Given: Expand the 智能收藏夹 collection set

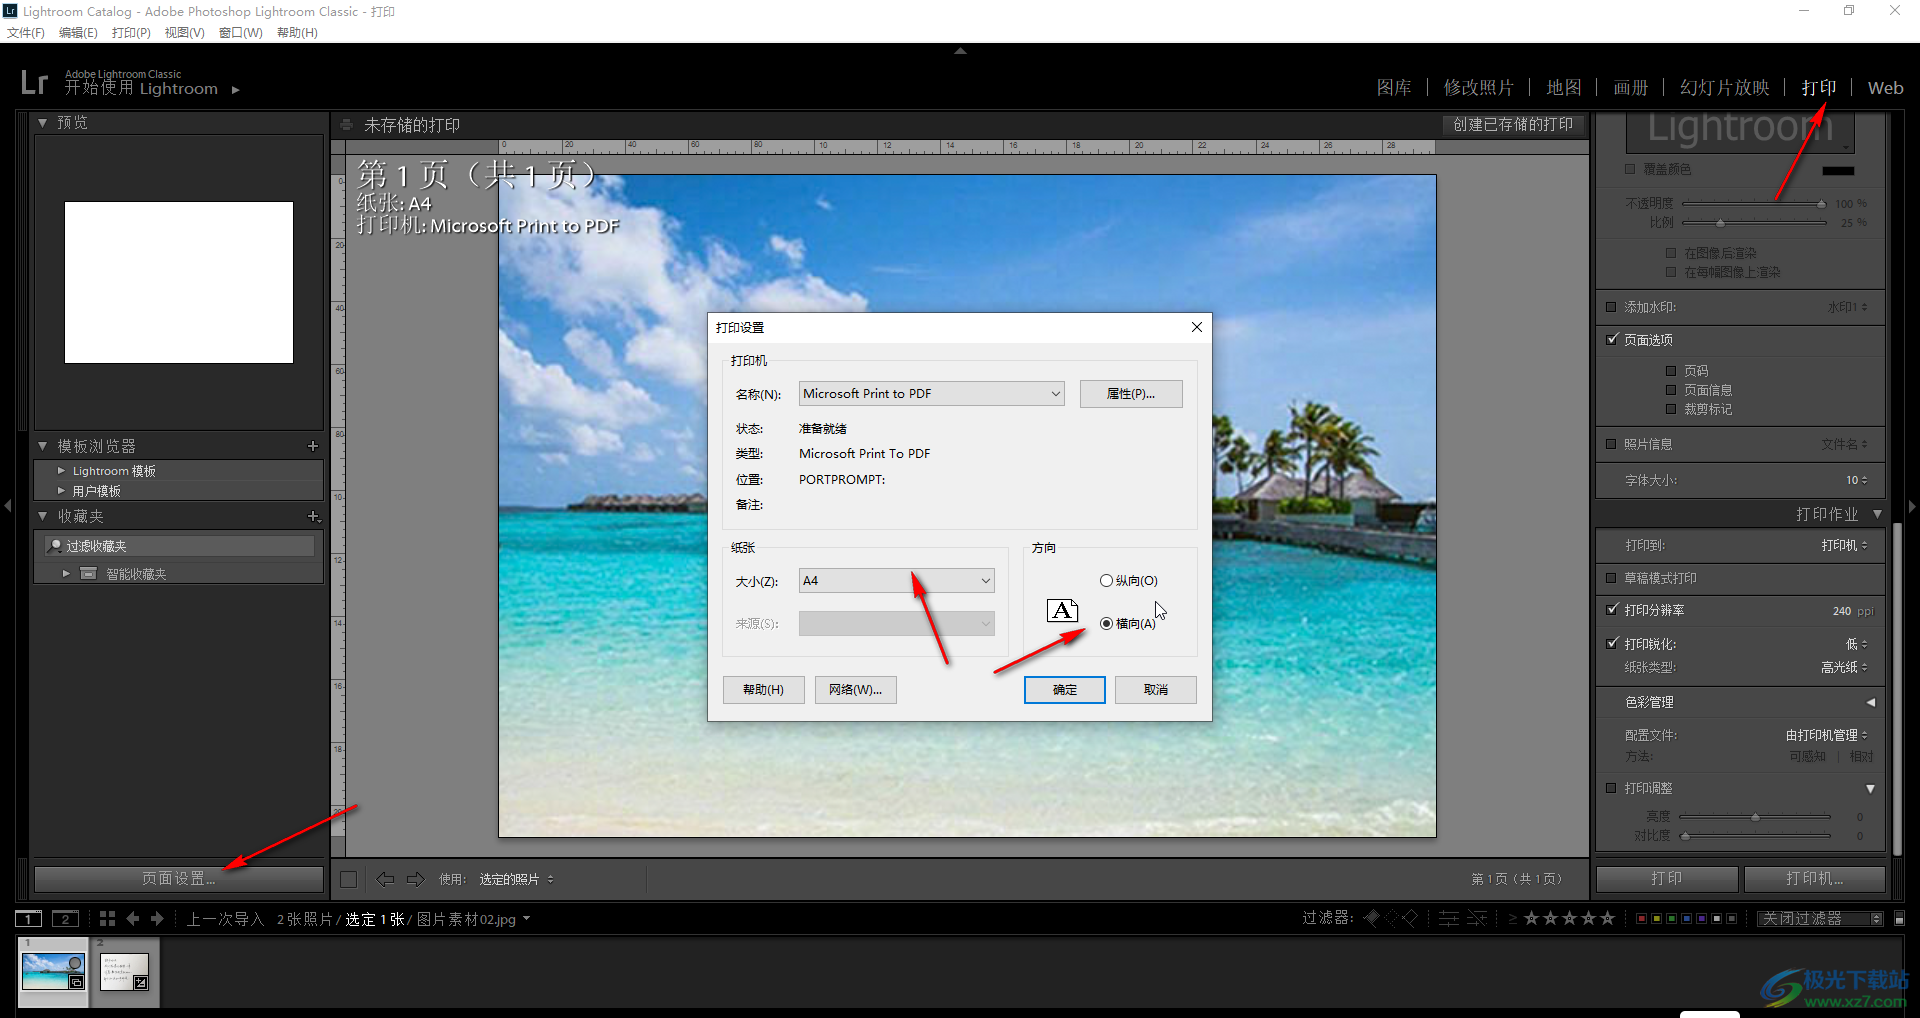Looking at the screenshot, I should [66, 573].
